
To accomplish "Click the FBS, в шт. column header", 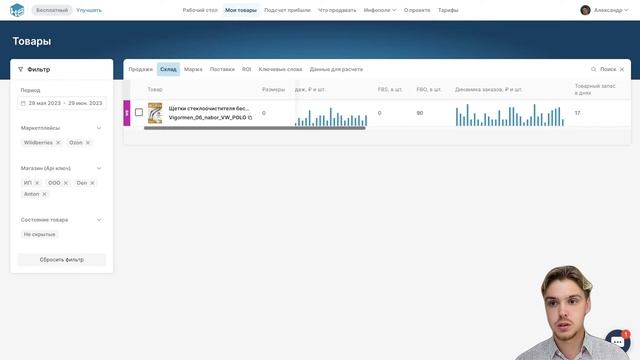I will [x=390, y=89].
